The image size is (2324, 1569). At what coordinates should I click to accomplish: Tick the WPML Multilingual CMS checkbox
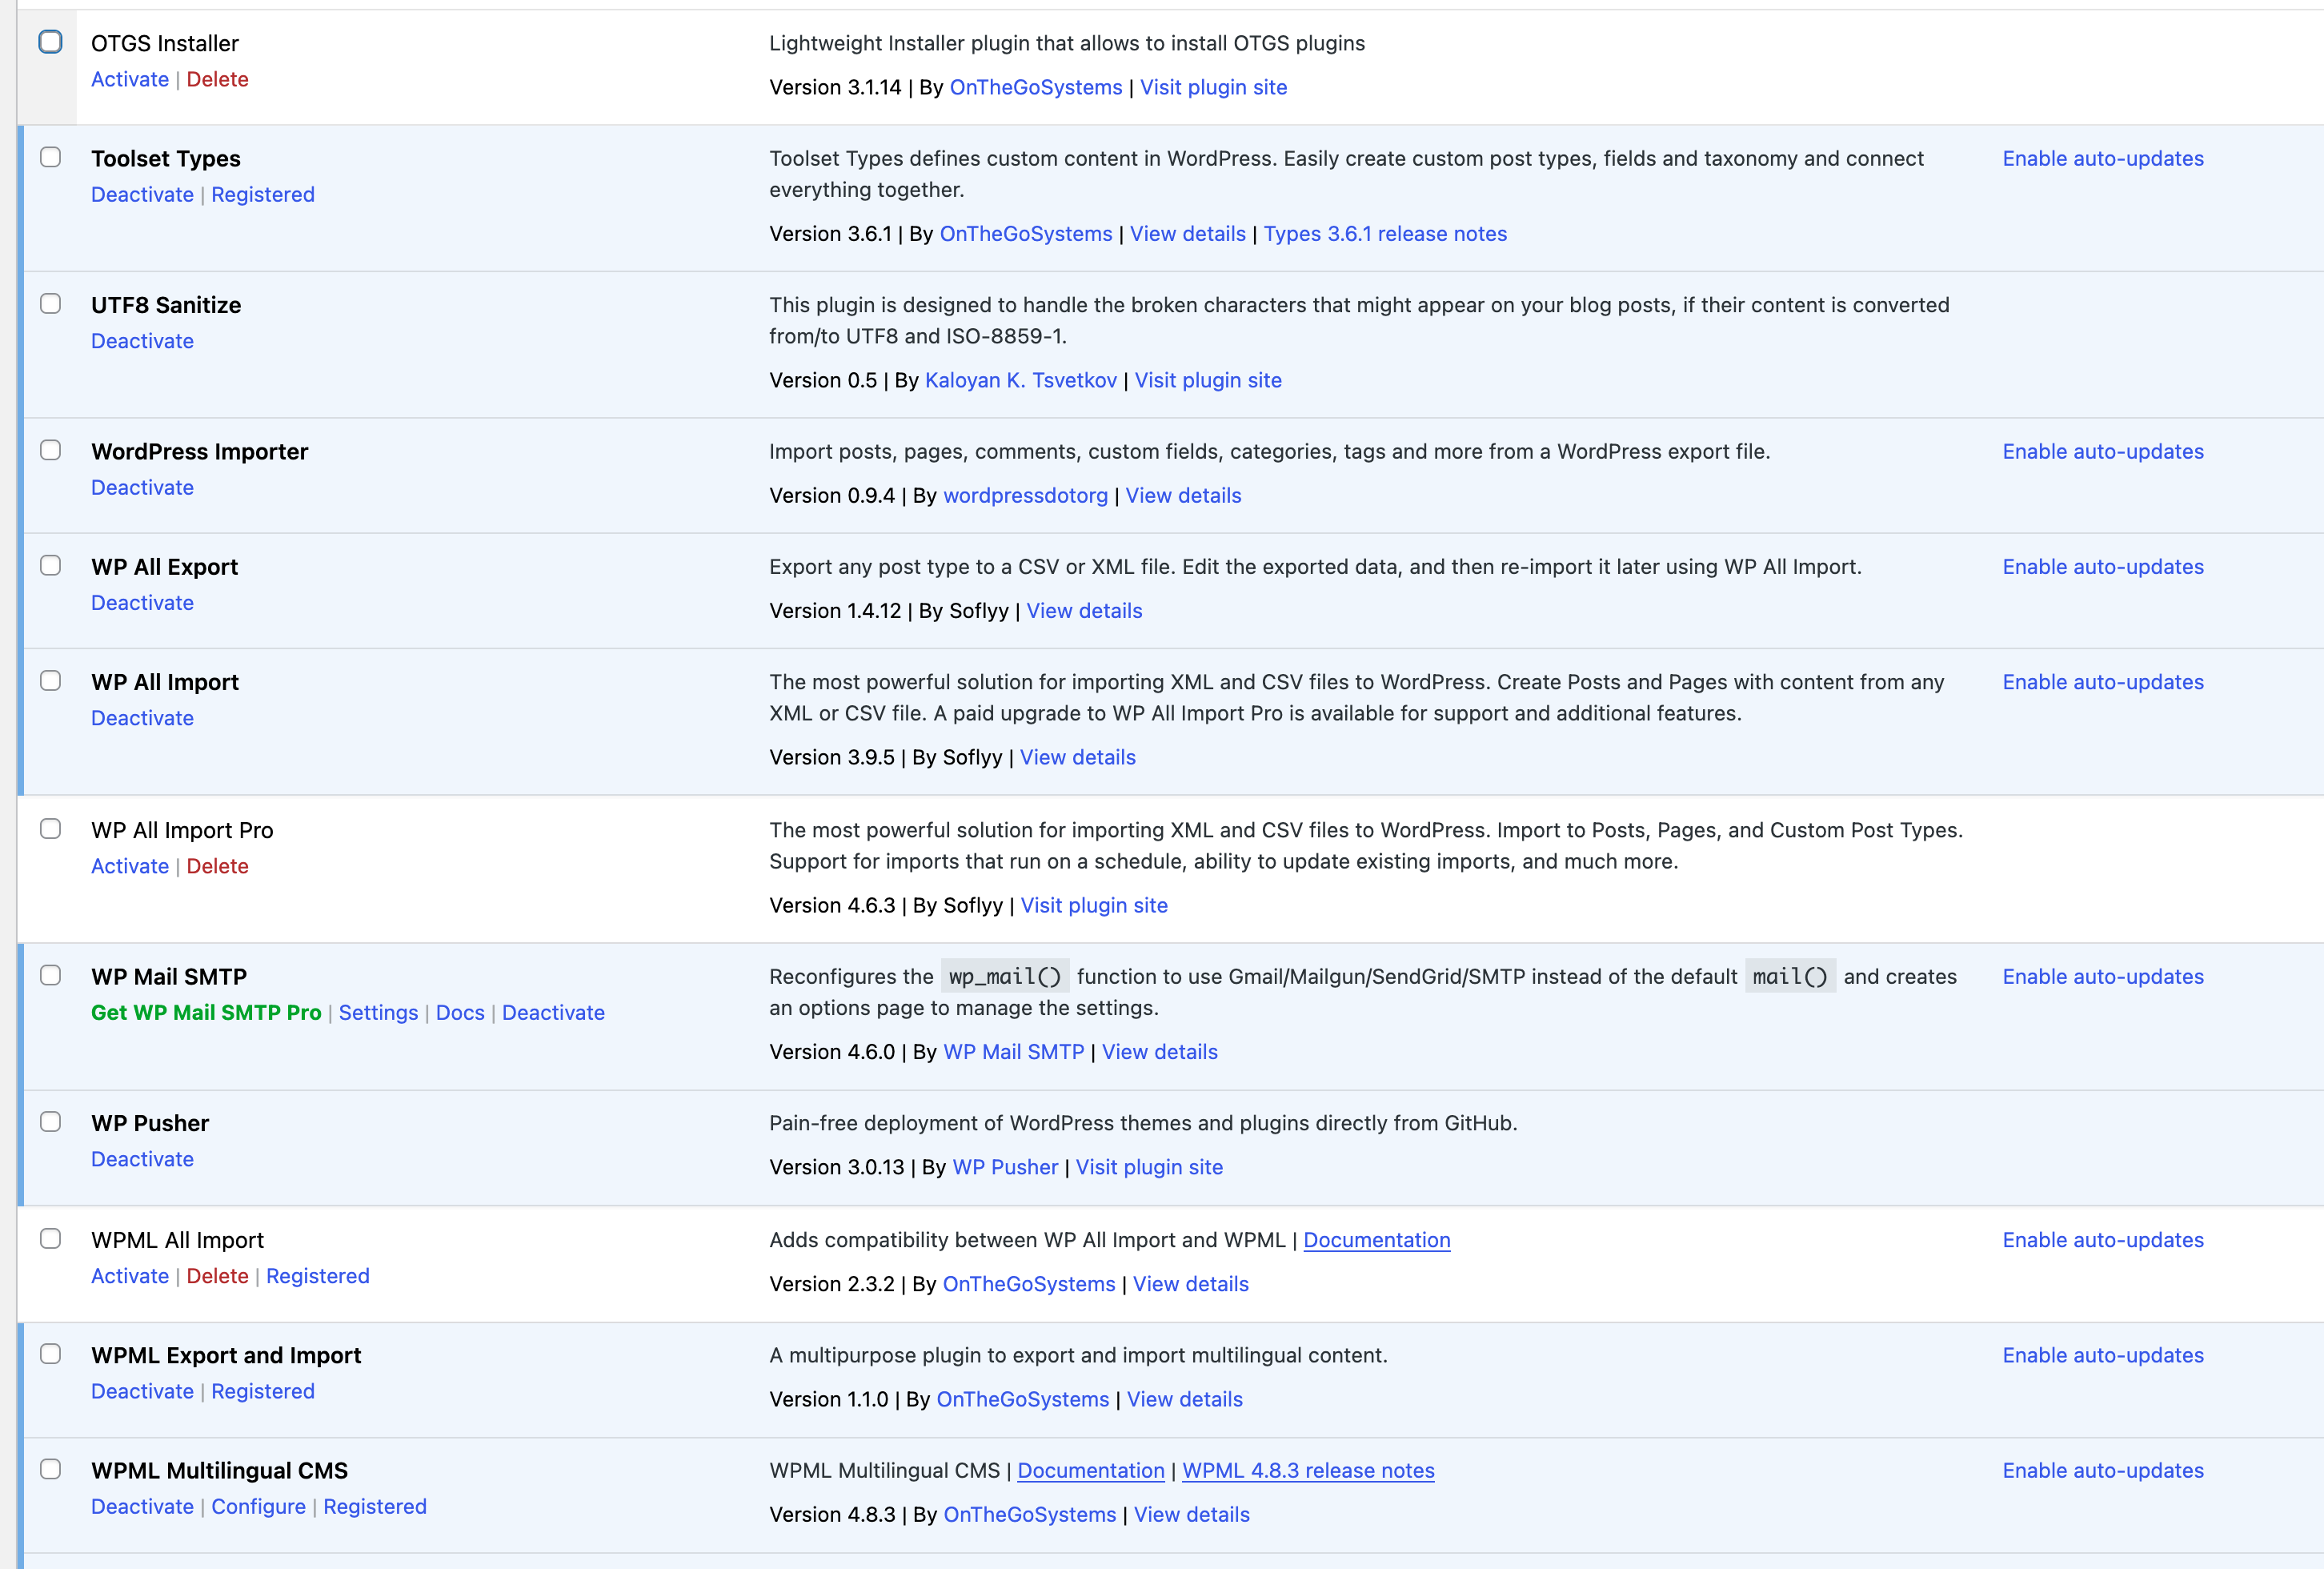click(50, 1469)
